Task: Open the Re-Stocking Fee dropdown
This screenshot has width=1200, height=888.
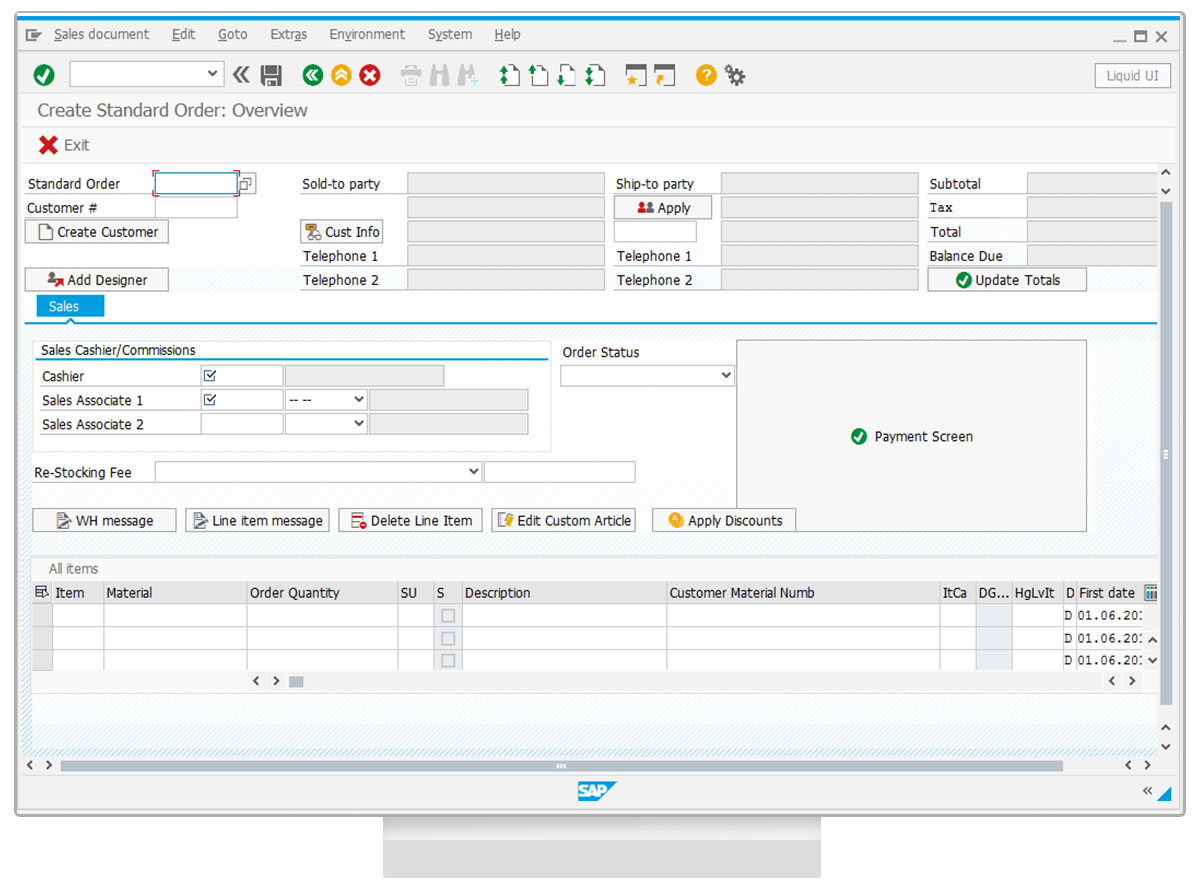Action: tap(473, 472)
